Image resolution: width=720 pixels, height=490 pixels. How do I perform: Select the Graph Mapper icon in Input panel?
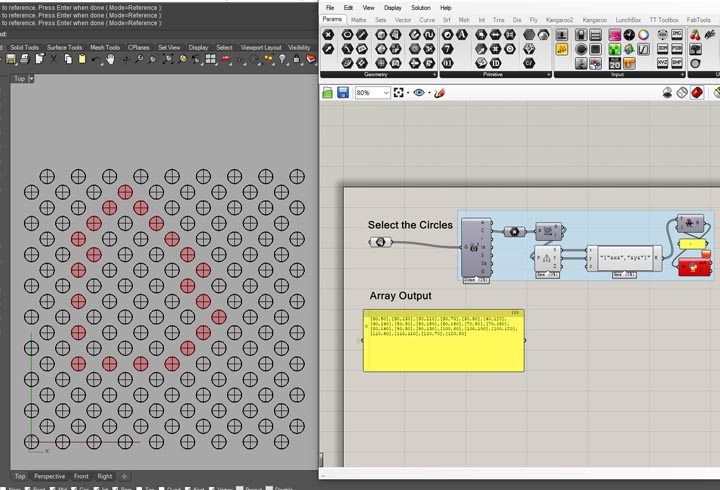(x=643, y=49)
